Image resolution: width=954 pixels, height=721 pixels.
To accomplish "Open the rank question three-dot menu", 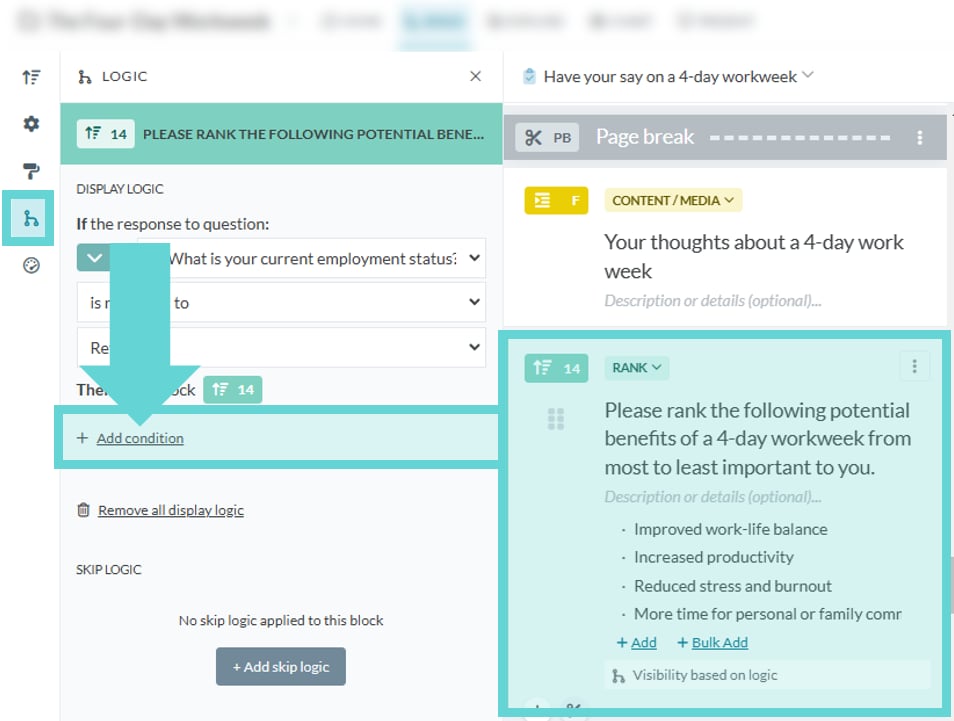I will pyautogui.click(x=914, y=366).
